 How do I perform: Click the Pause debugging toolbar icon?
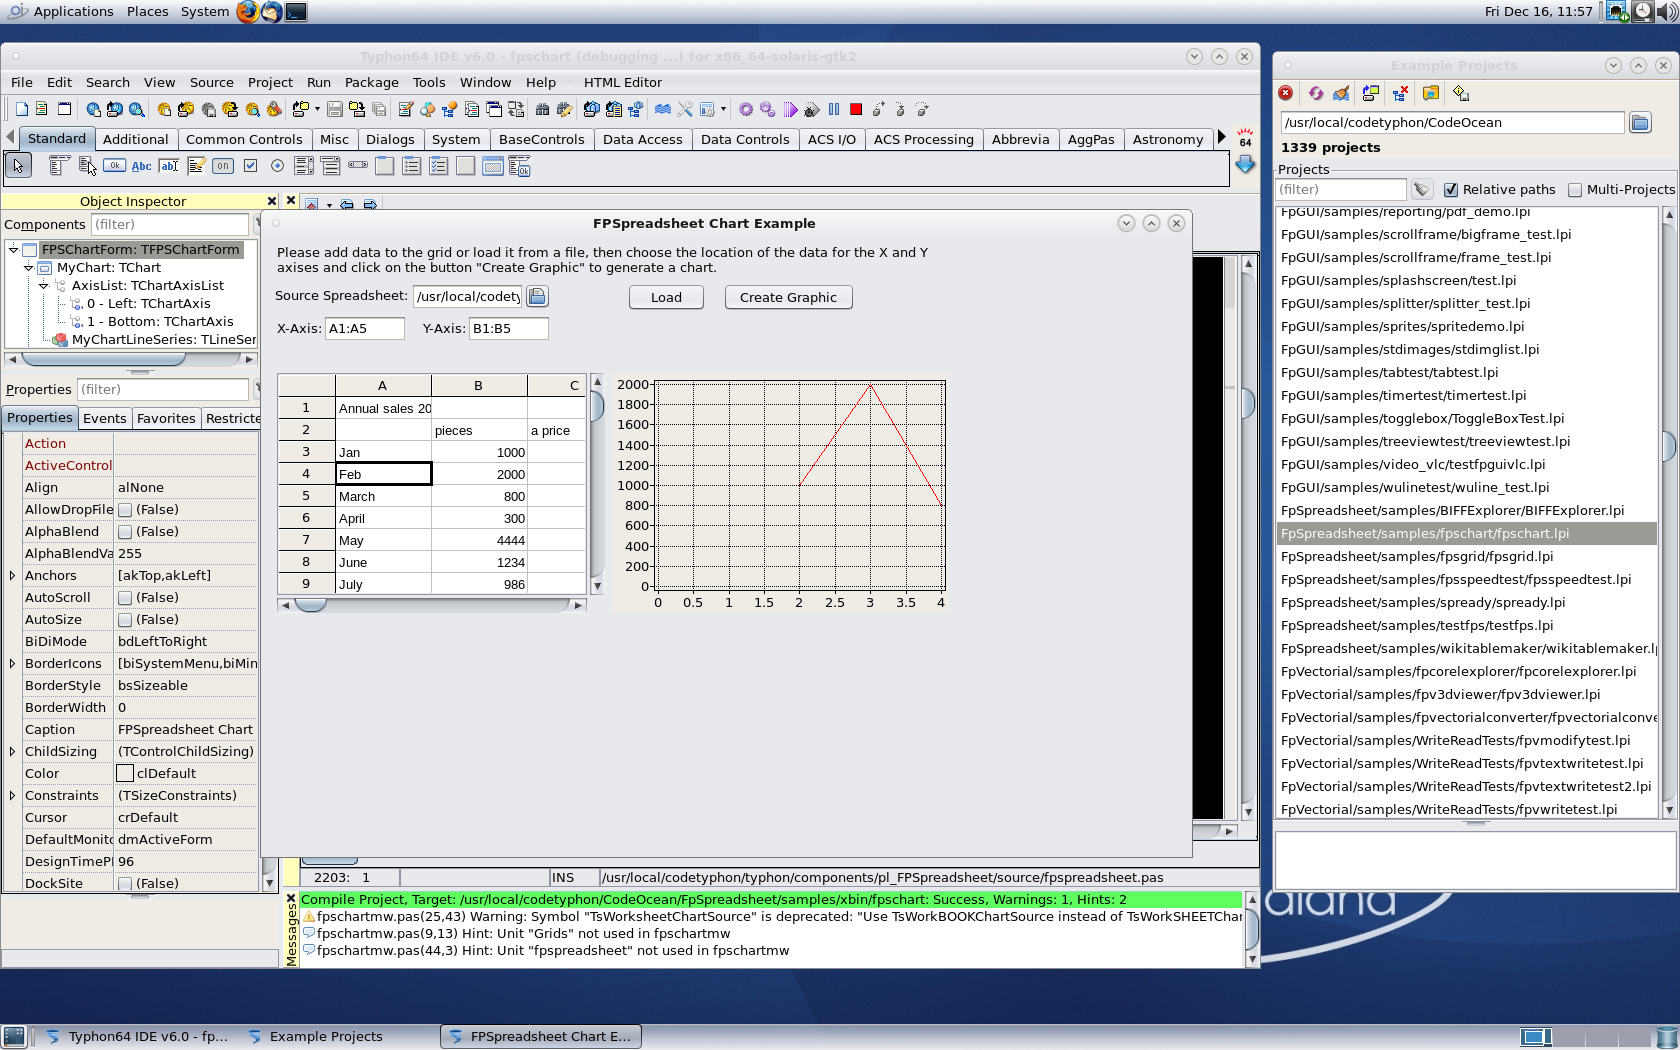click(x=834, y=109)
